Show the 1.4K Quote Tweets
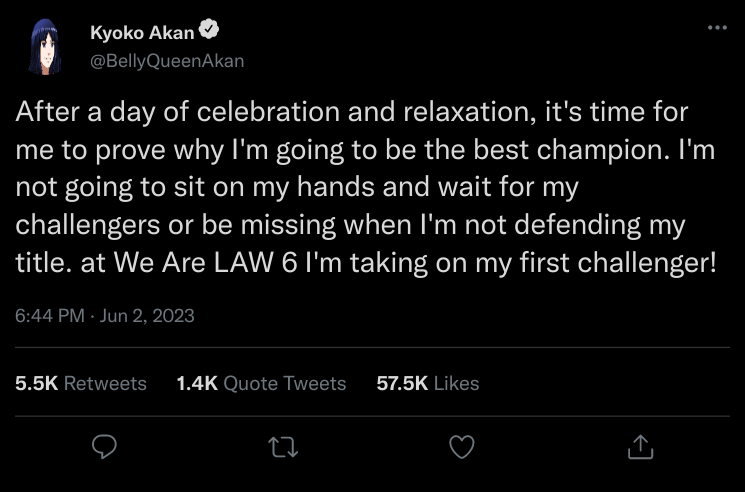 coord(260,383)
